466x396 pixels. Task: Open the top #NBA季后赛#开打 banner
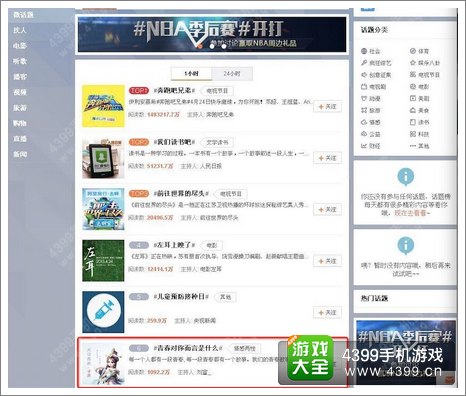[212, 34]
